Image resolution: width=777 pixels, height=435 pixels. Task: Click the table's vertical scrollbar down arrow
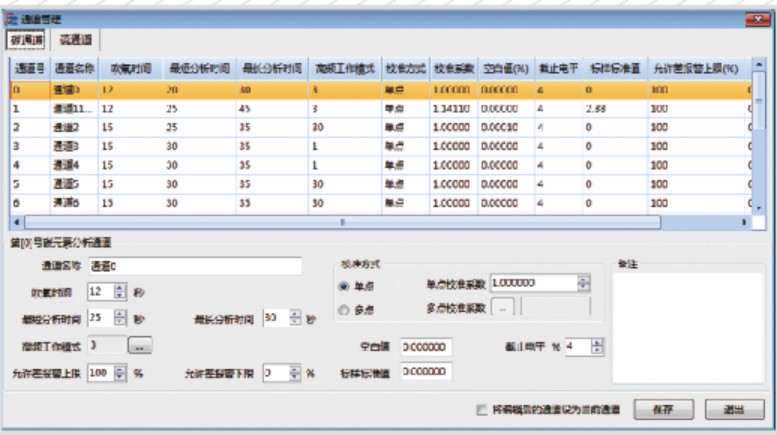tap(759, 209)
